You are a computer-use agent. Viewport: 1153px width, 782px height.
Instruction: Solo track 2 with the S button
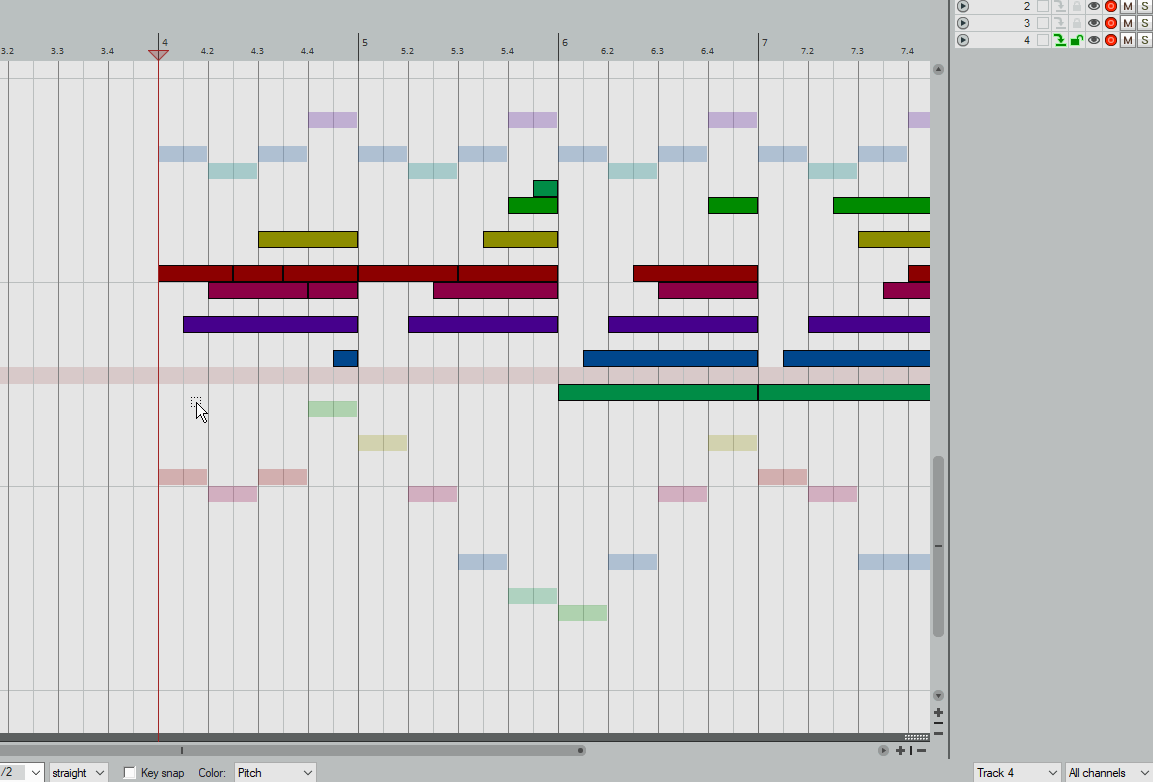click(1145, 6)
